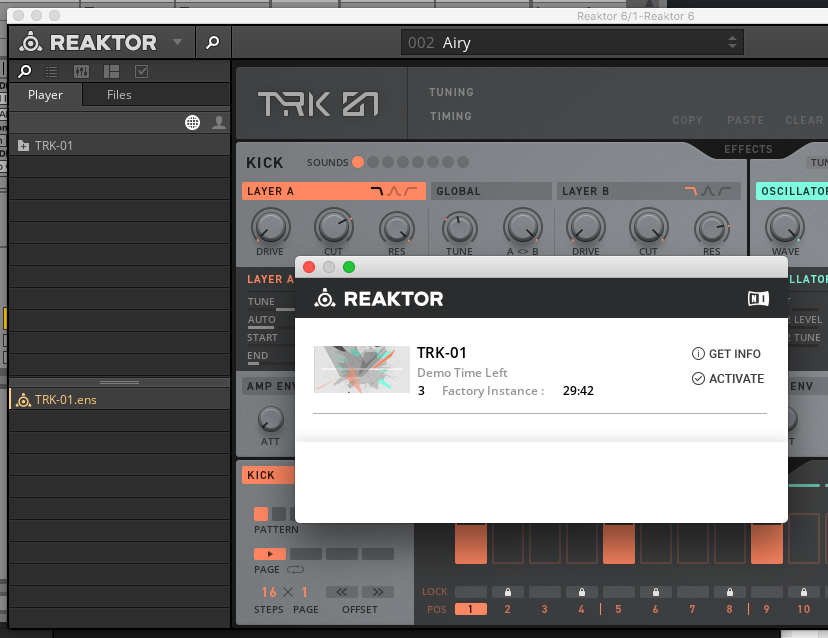Select the user content person icon

(219, 123)
